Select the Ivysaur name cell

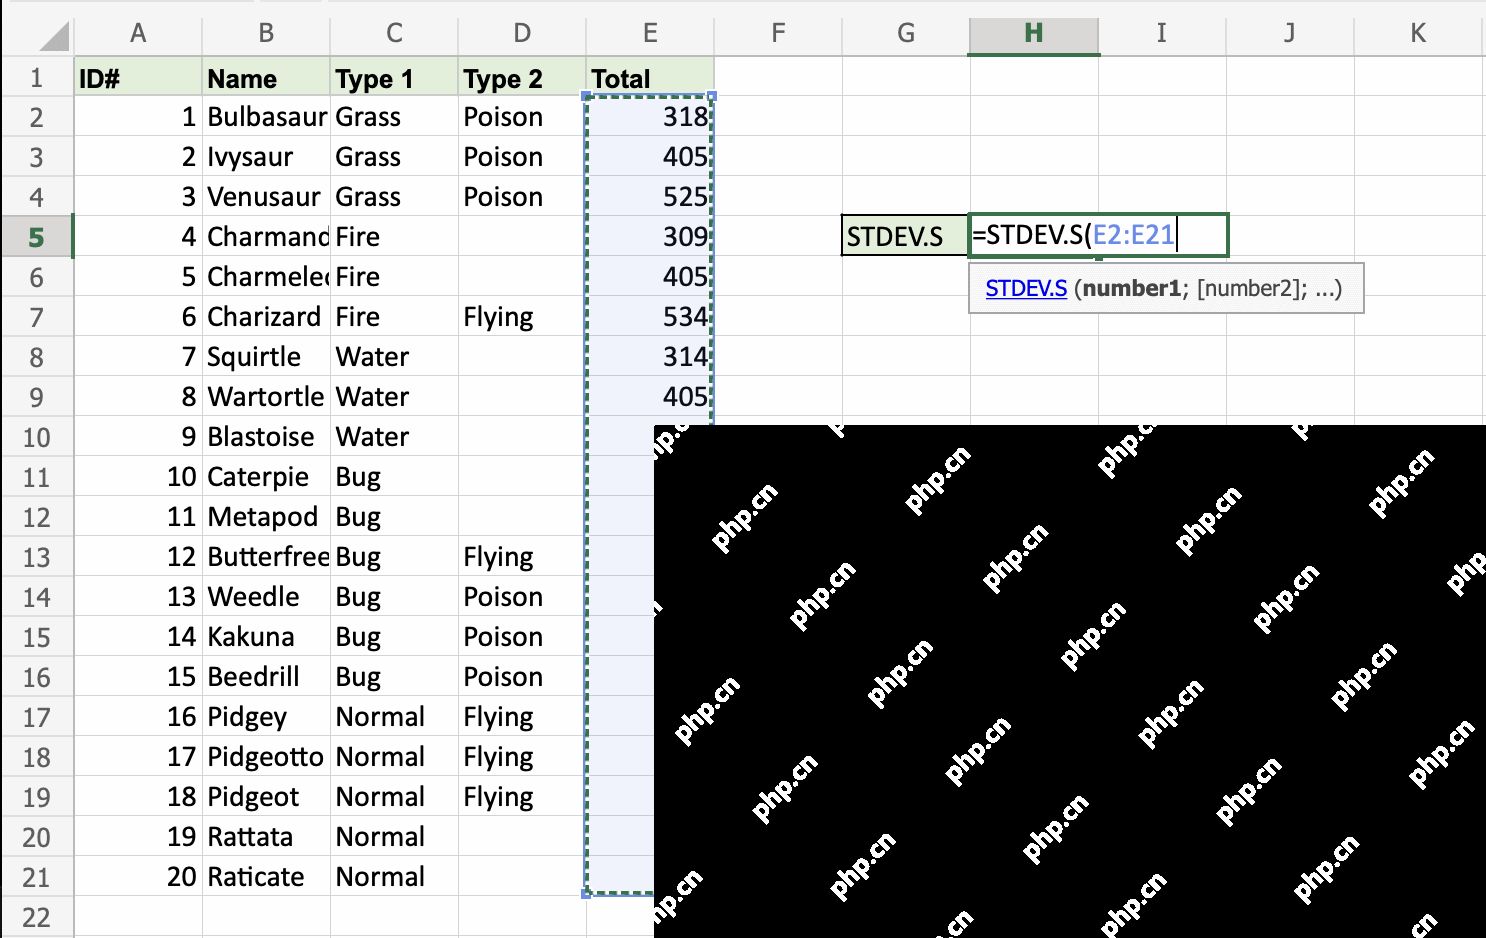pyautogui.click(x=266, y=157)
